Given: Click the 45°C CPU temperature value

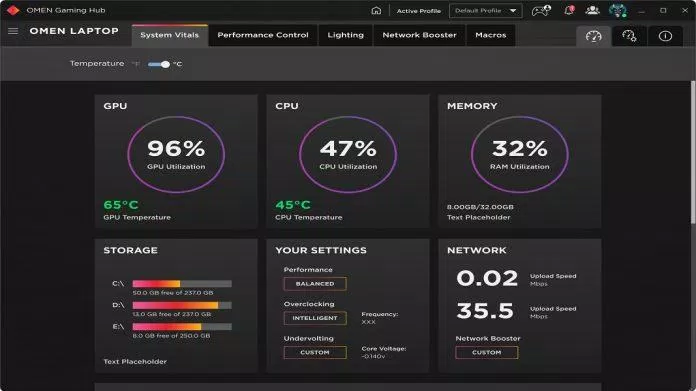Looking at the screenshot, I should pos(293,205).
